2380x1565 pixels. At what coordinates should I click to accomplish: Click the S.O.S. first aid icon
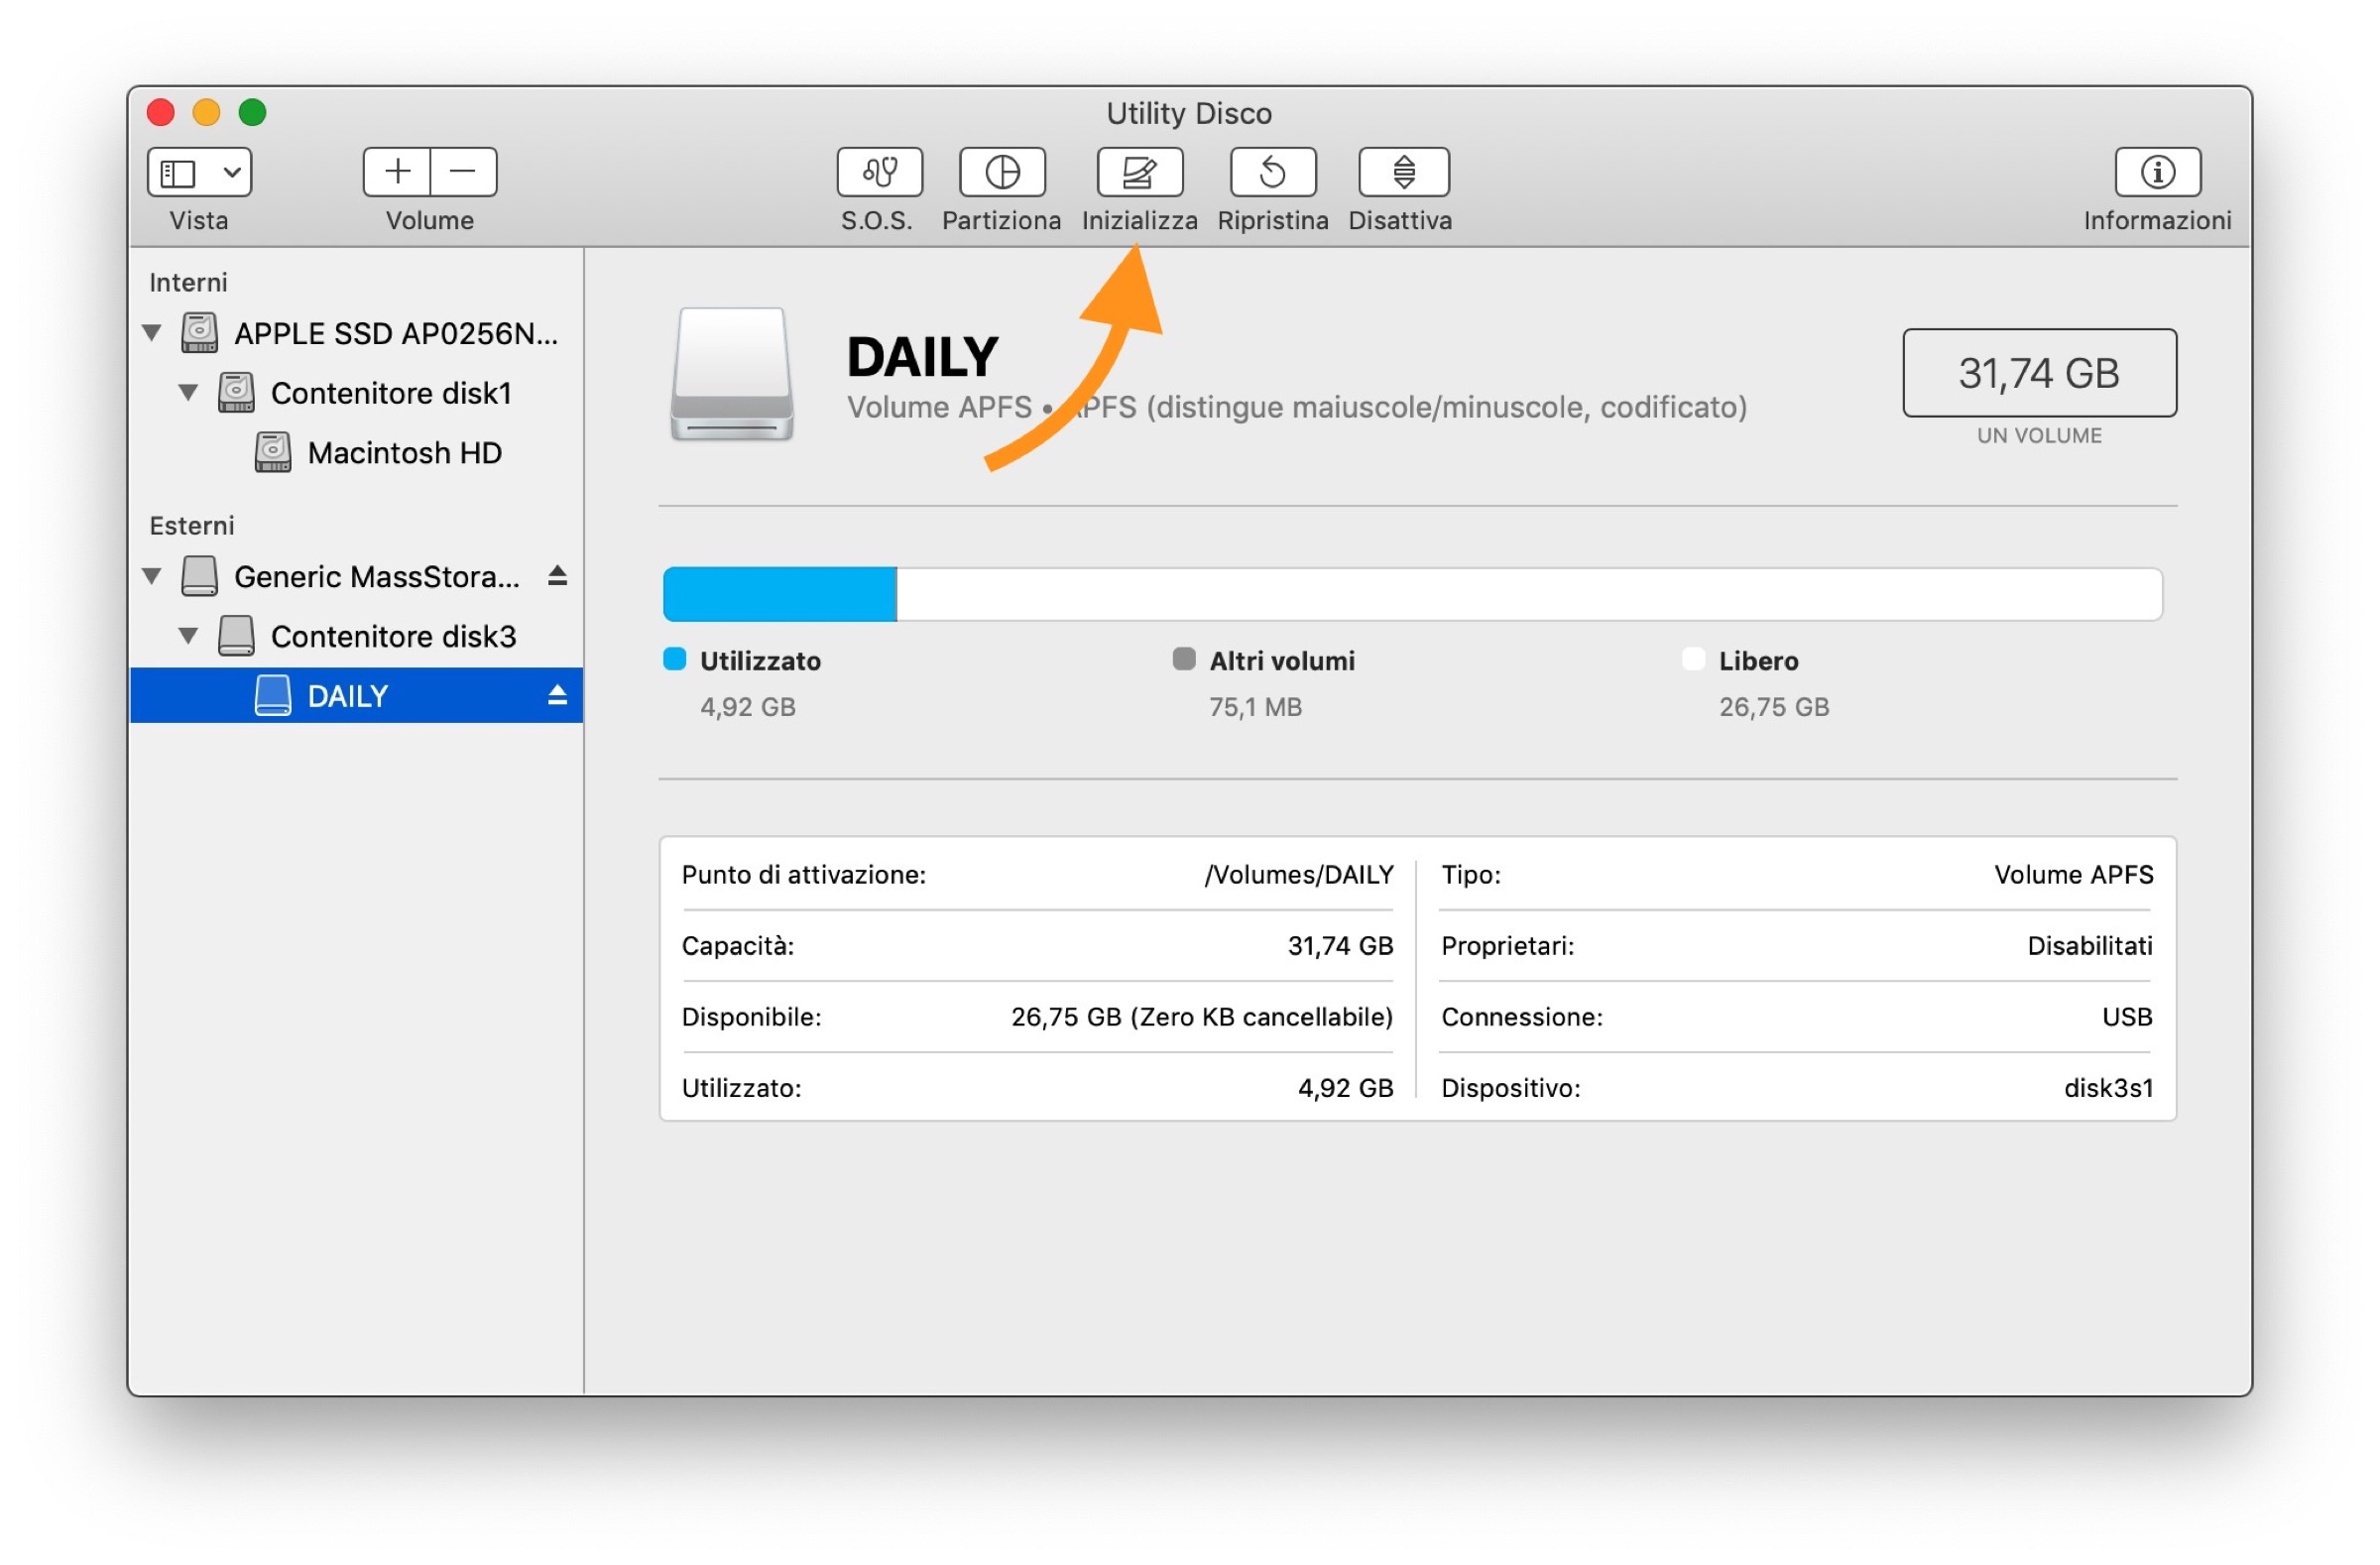coord(879,172)
